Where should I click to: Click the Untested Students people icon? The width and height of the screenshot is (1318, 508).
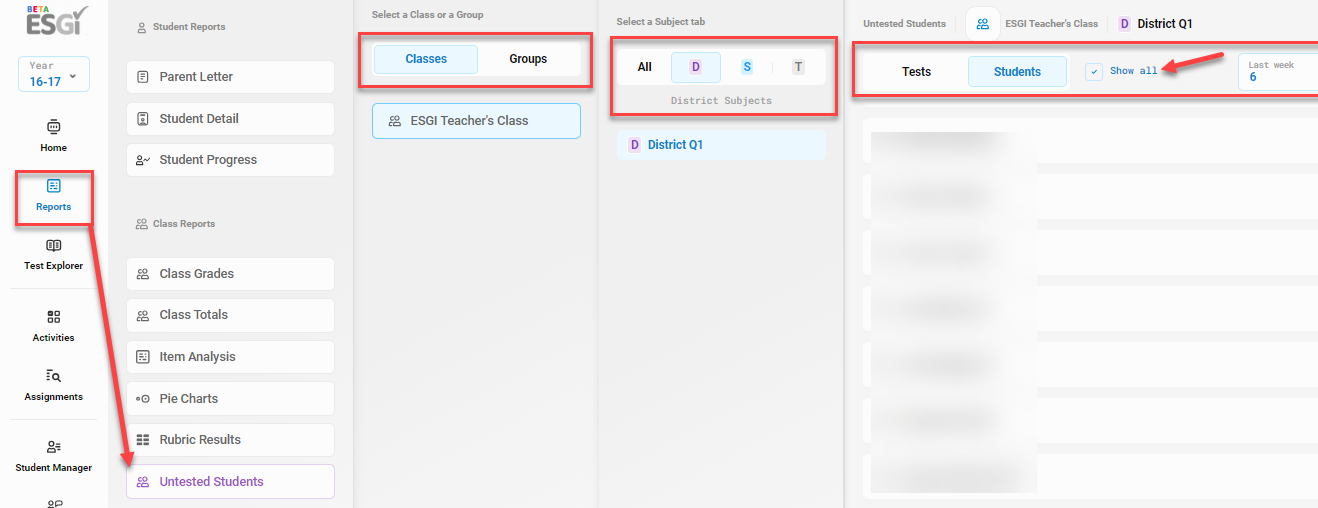click(x=143, y=481)
